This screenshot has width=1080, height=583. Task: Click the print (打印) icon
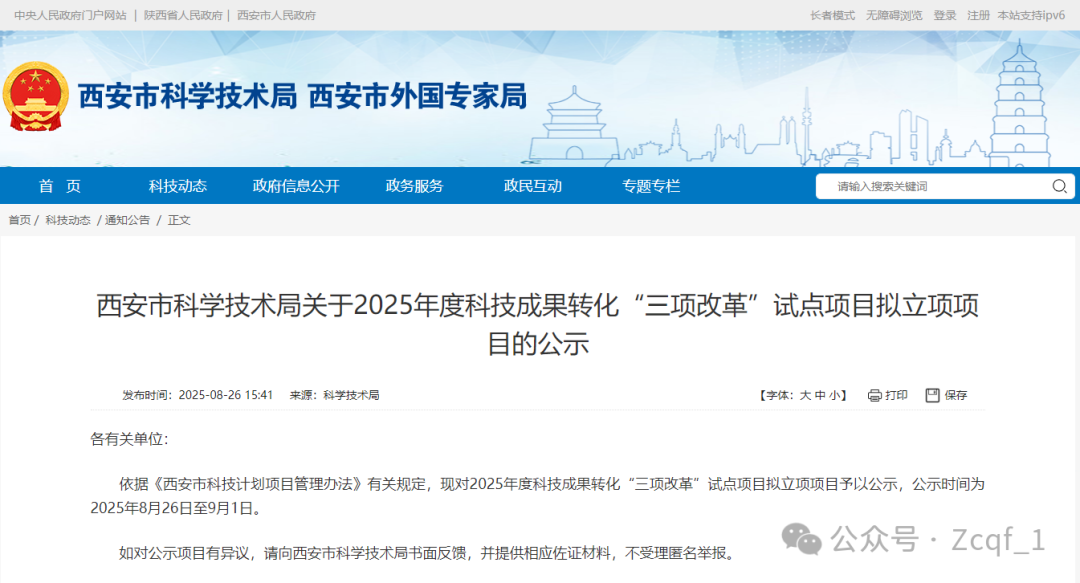(x=873, y=395)
